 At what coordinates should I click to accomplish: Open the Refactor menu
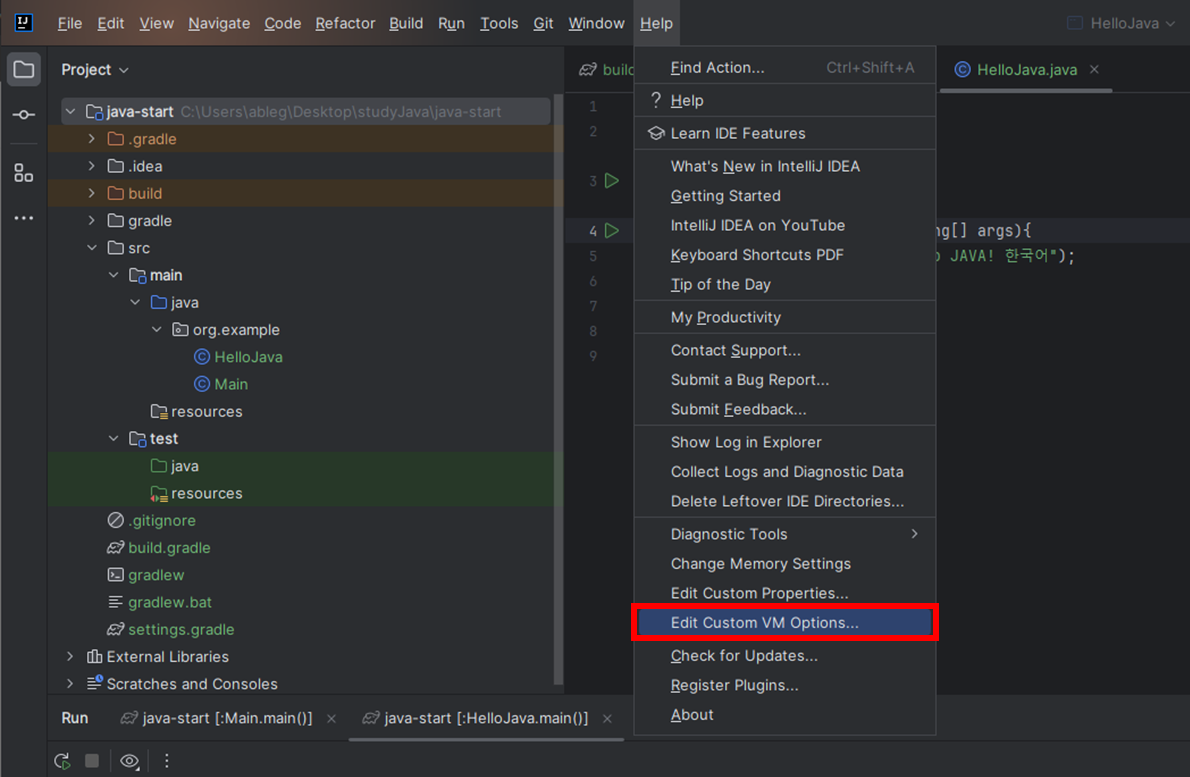pos(345,24)
